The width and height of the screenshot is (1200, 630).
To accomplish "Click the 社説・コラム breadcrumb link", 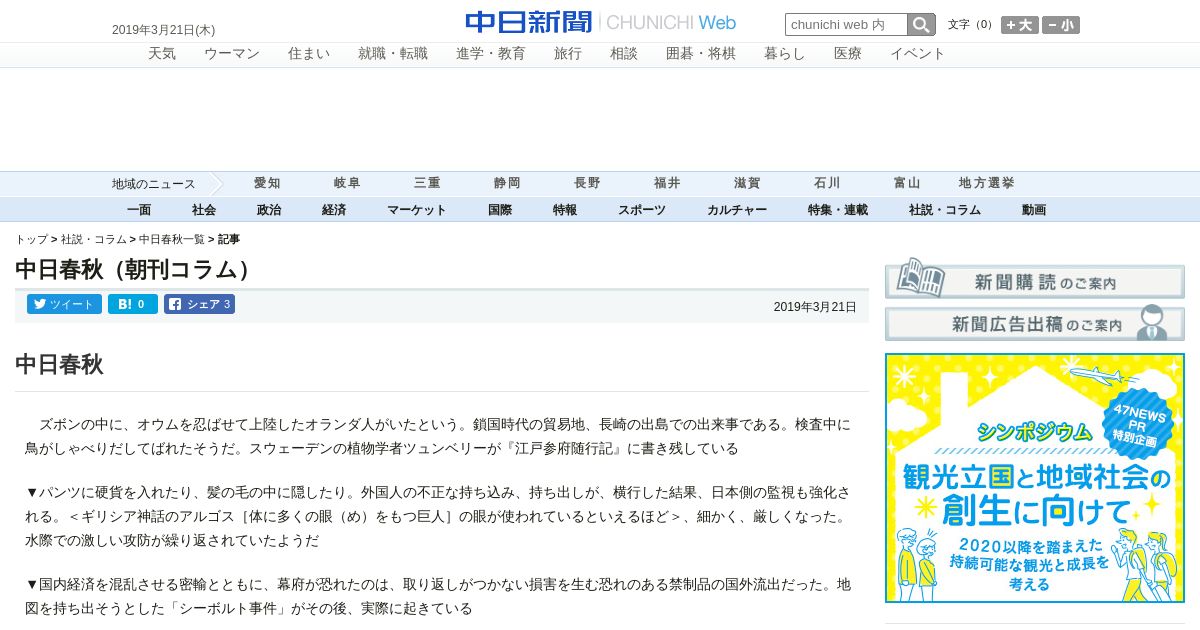I will (x=94, y=239).
